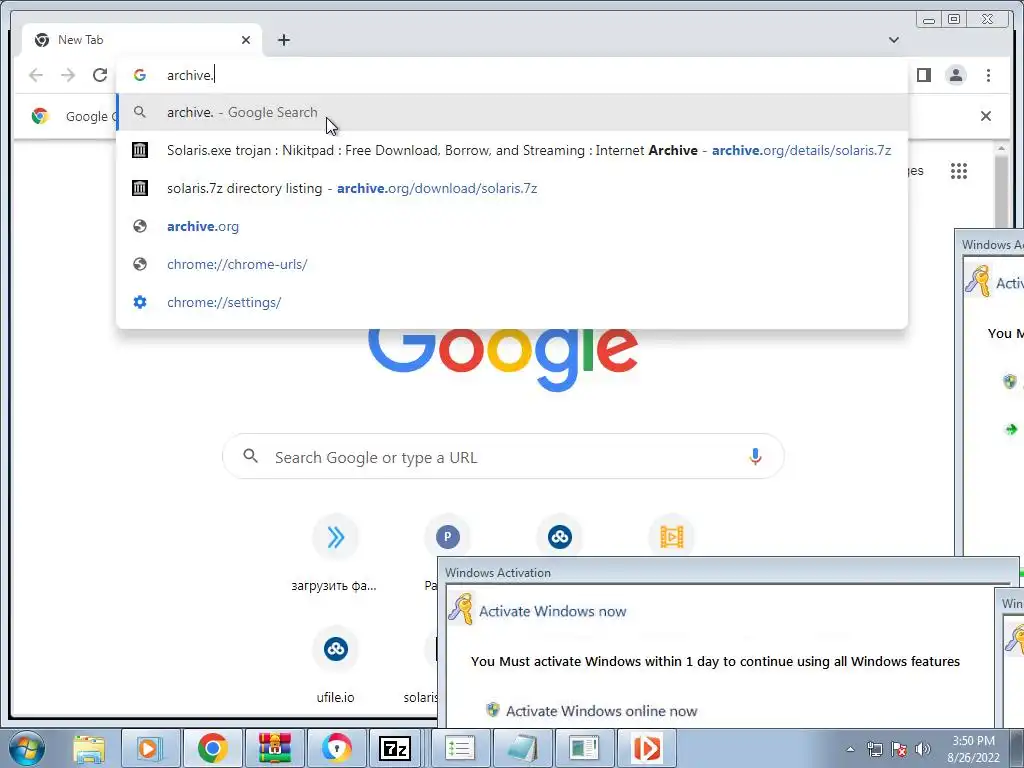Screen dimensions: 1024x768
Task: Click the cloud-icon shortcut above Windows Activation
Action: [559, 537]
